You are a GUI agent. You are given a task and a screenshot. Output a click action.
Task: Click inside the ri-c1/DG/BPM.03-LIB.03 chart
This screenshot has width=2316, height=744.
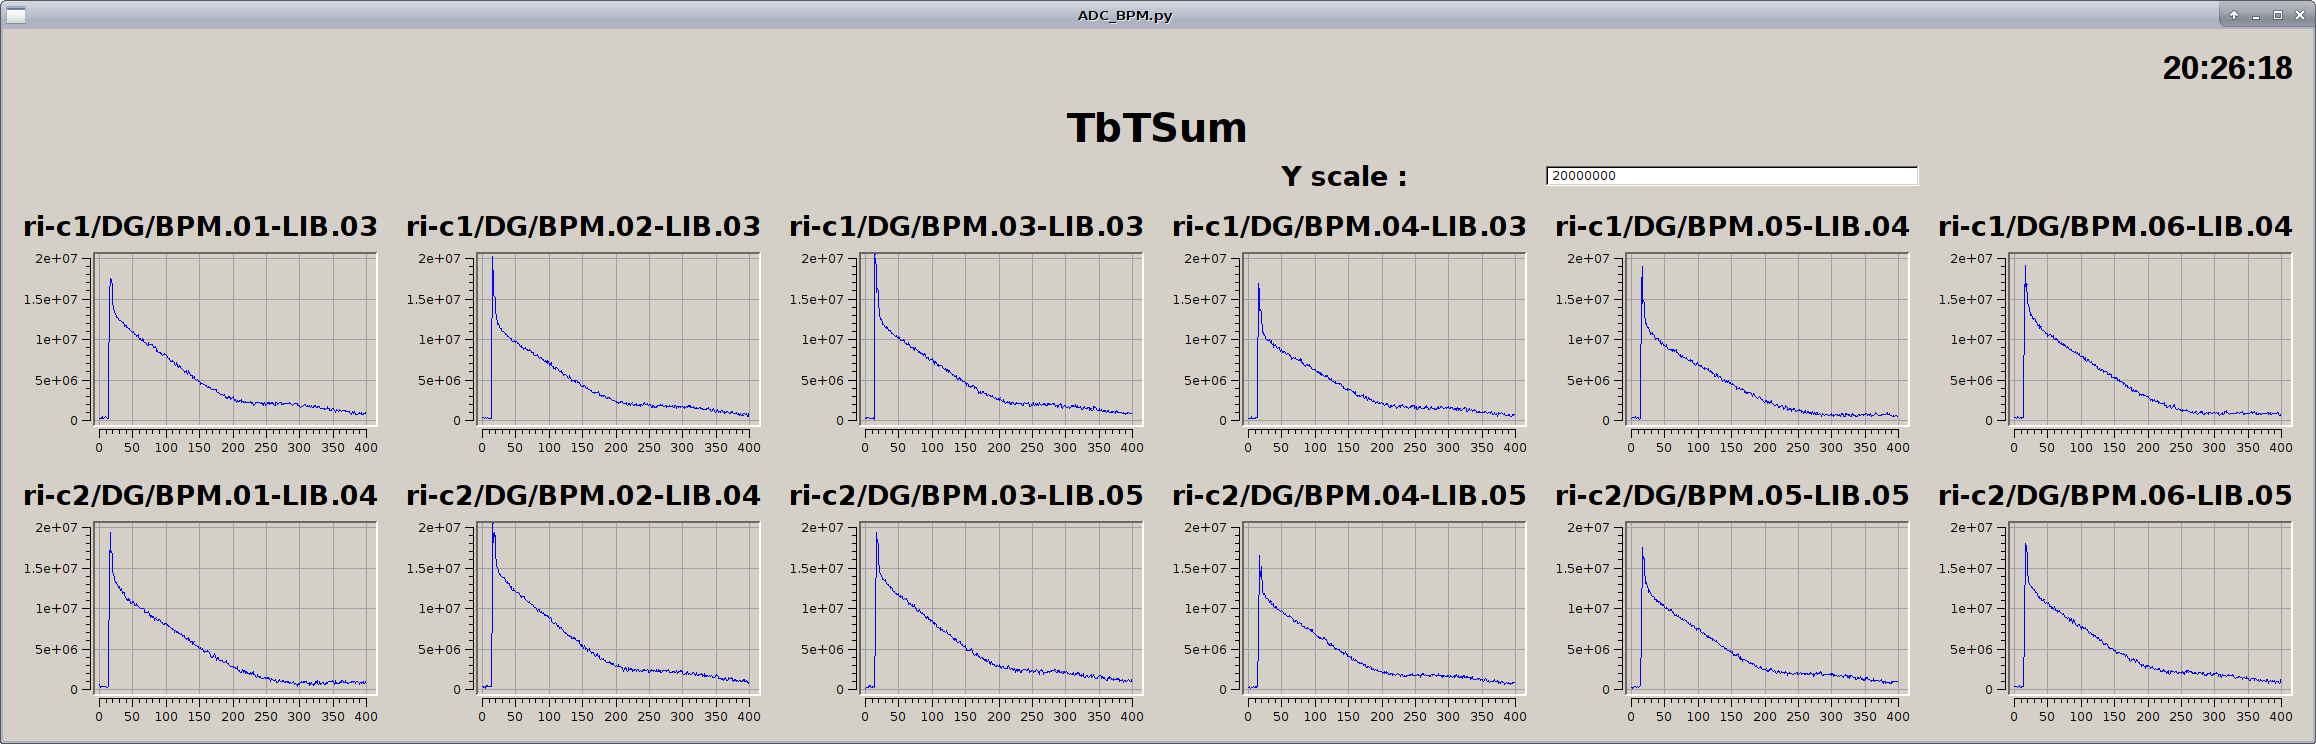point(1001,339)
